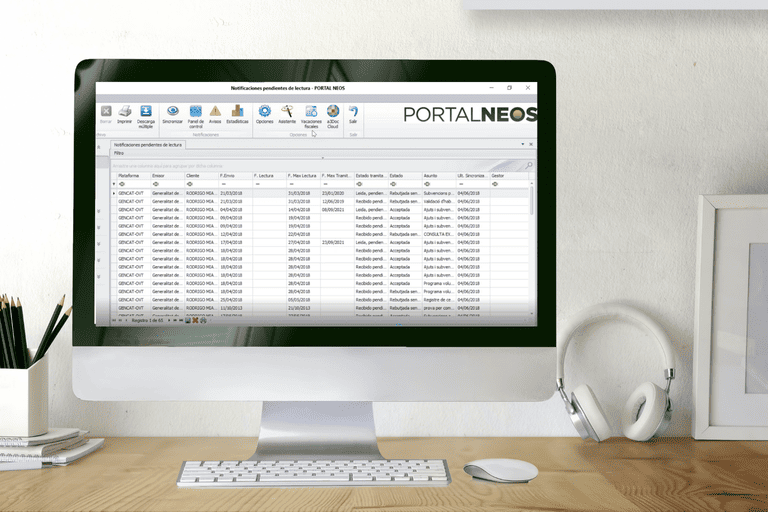
Task: Select the Registre de ce... asunto cell
Action: coord(439,300)
